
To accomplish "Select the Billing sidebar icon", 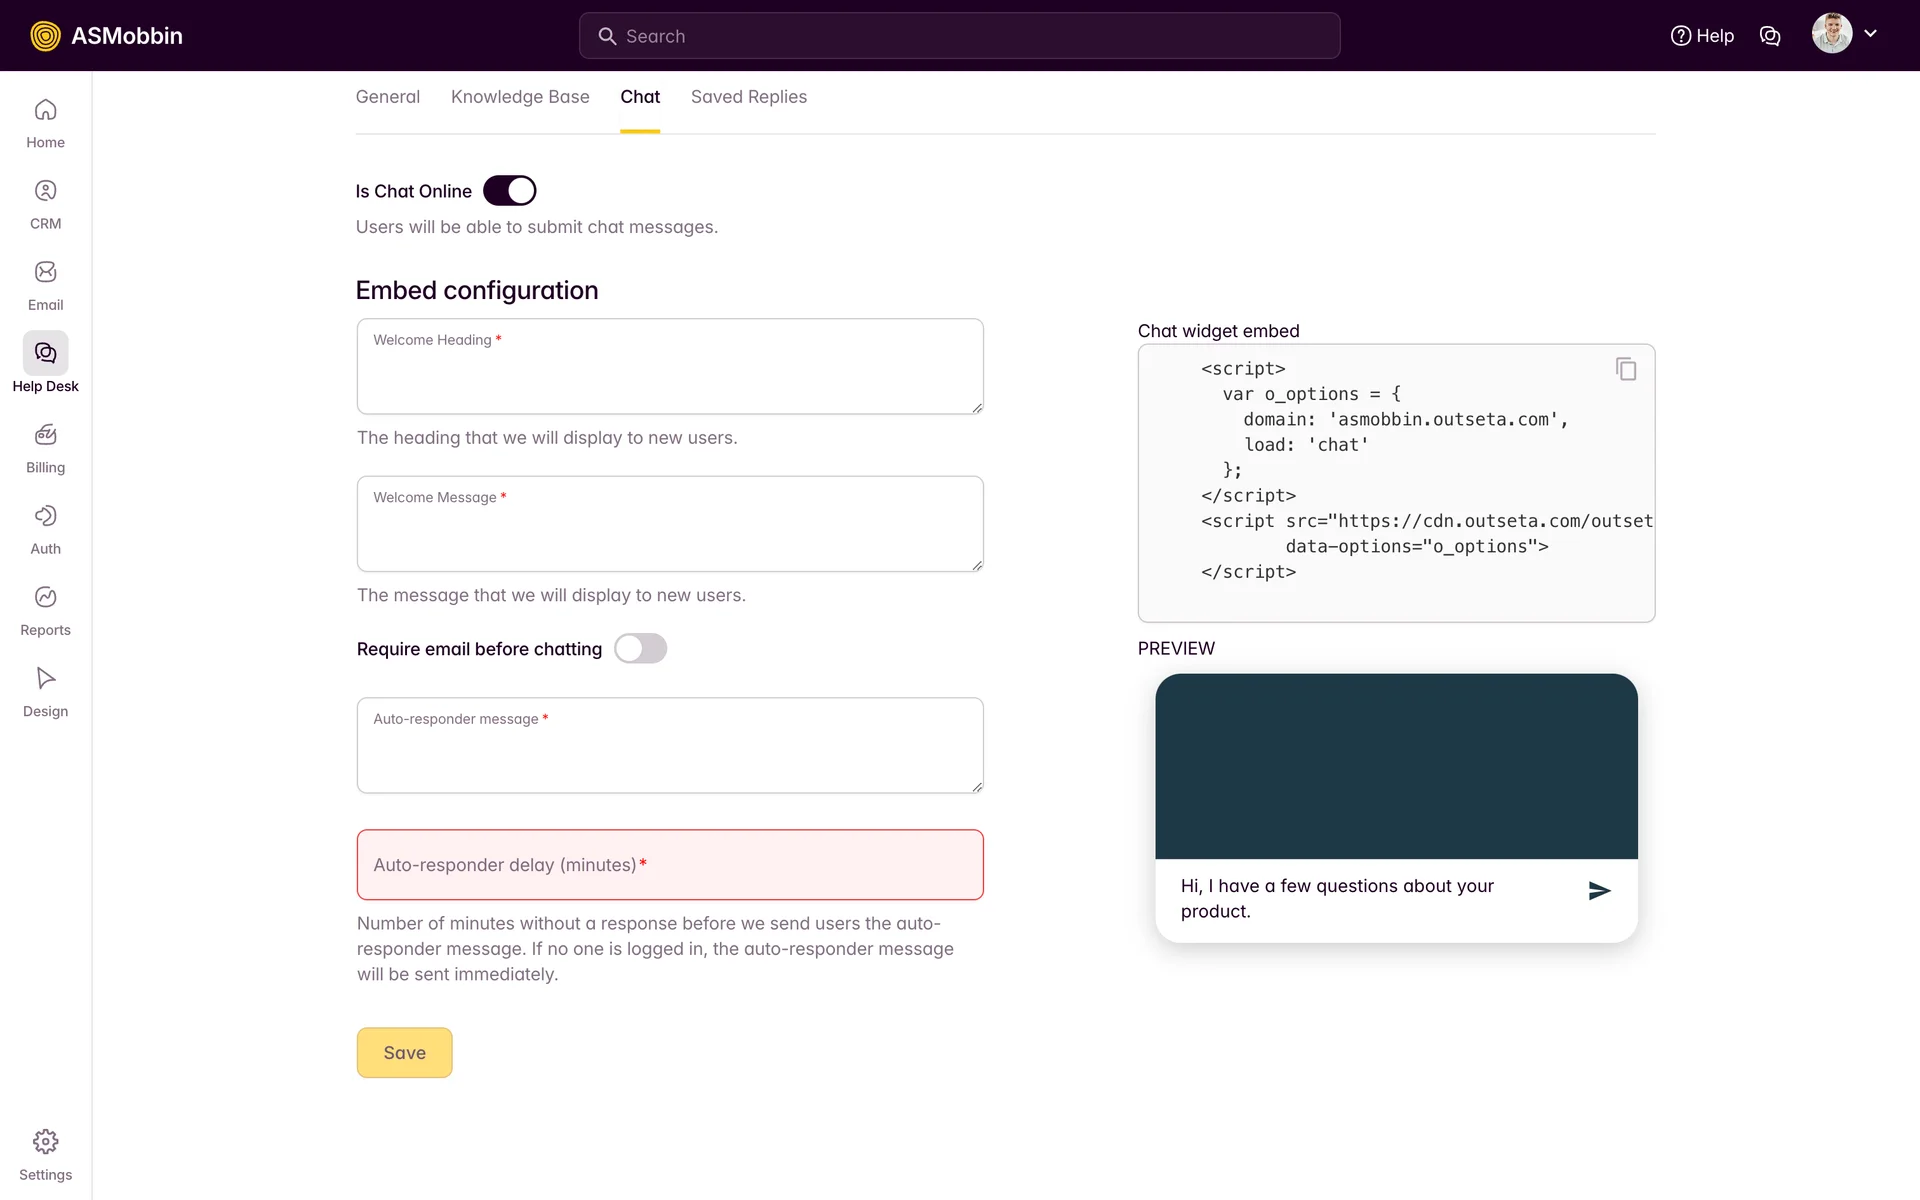I will (x=45, y=435).
